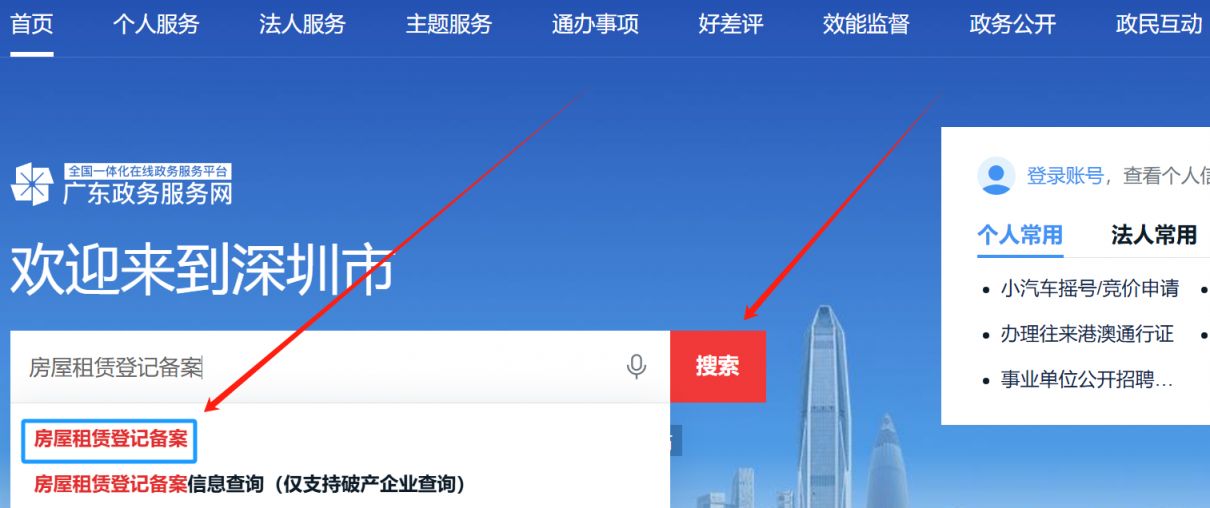Click the user avatar icon

coord(995,176)
